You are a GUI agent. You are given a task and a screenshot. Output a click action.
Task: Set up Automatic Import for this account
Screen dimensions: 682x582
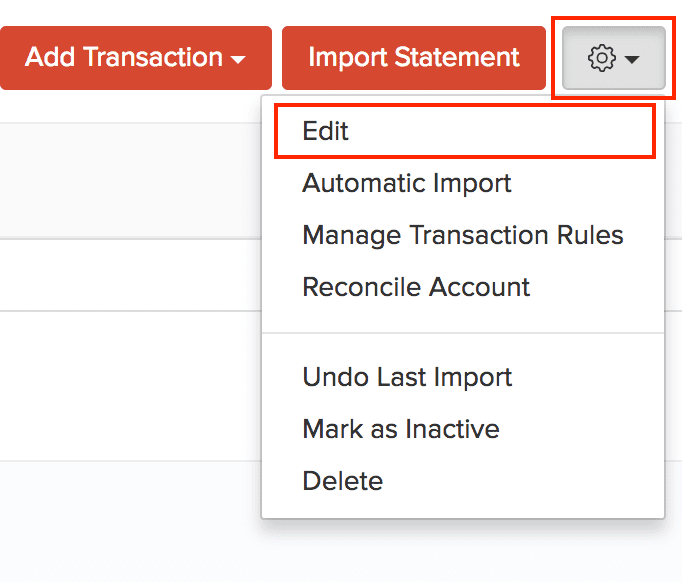point(407,183)
